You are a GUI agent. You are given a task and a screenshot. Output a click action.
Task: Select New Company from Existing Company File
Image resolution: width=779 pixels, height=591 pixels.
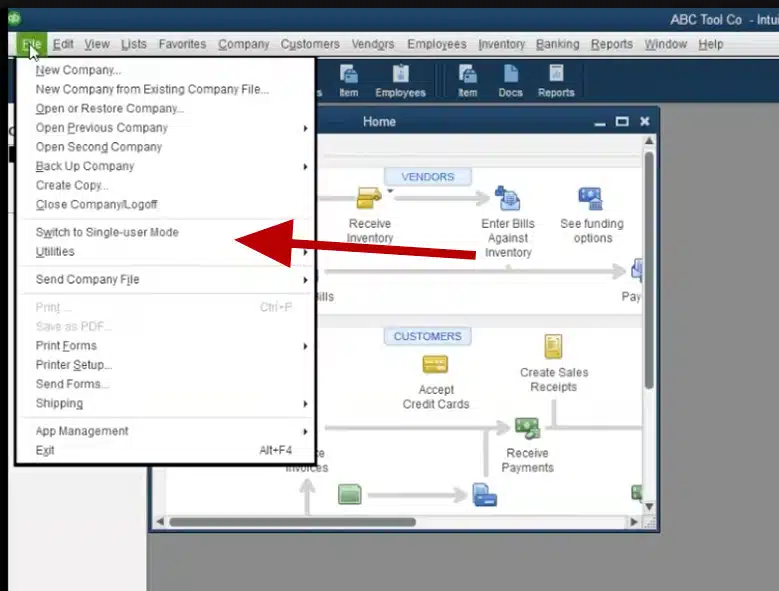[166, 89]
